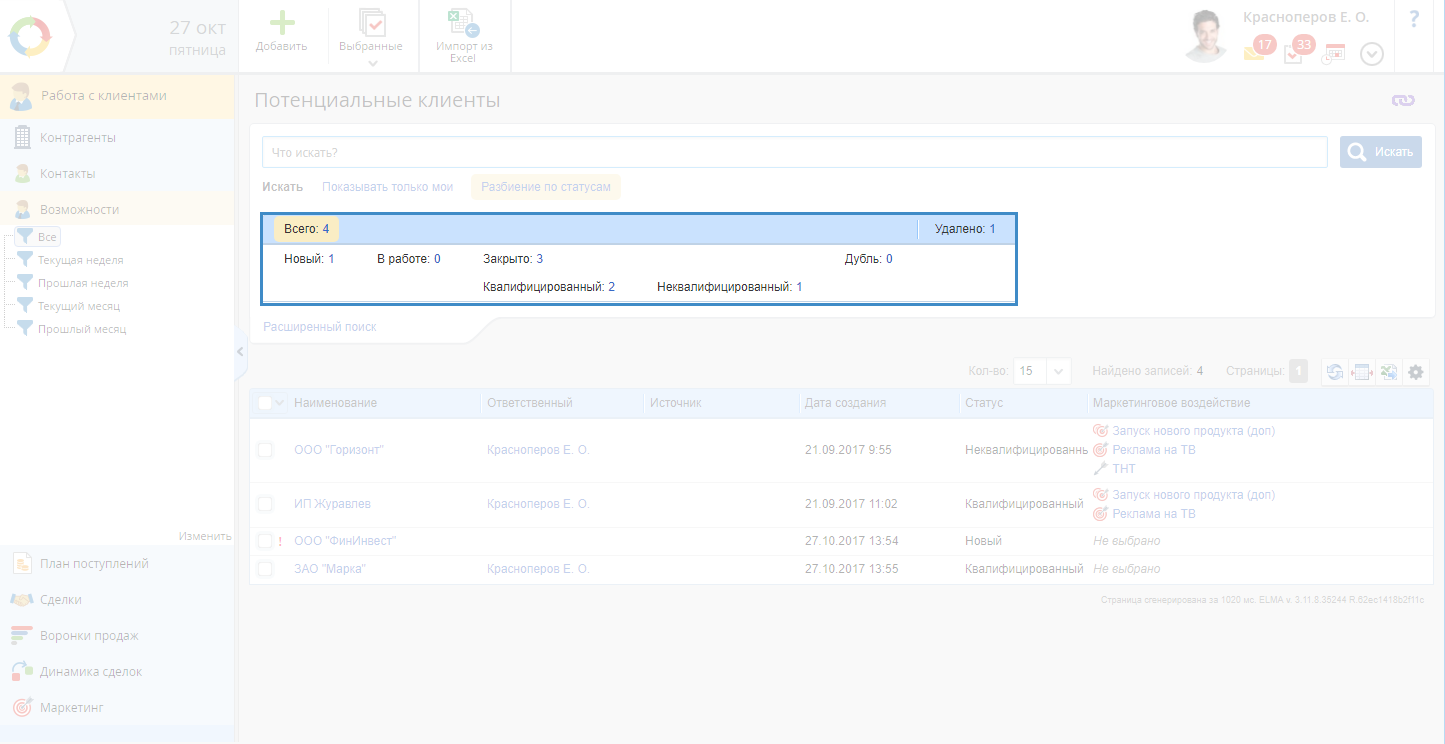Open the Кол-во page size dropdown
1445x744 pixels.
point(1059,372)
